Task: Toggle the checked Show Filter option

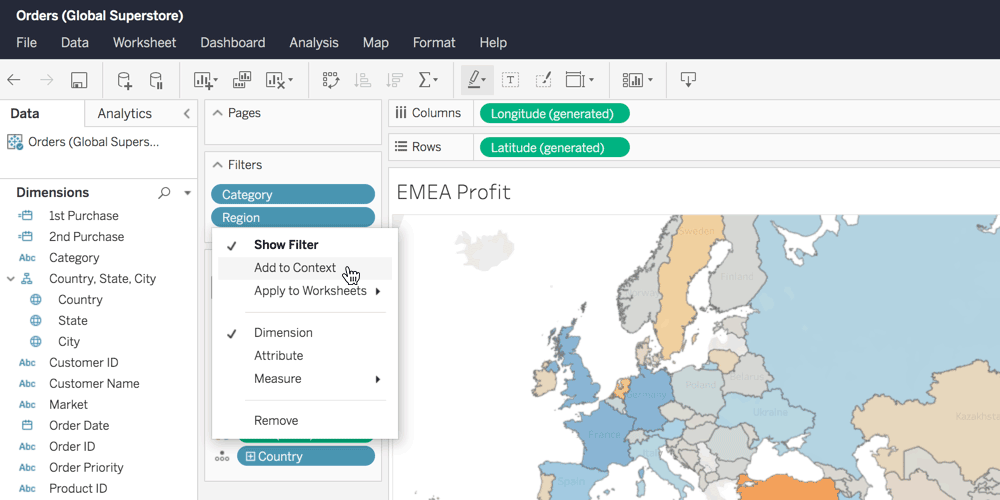Action: [286, 245]
